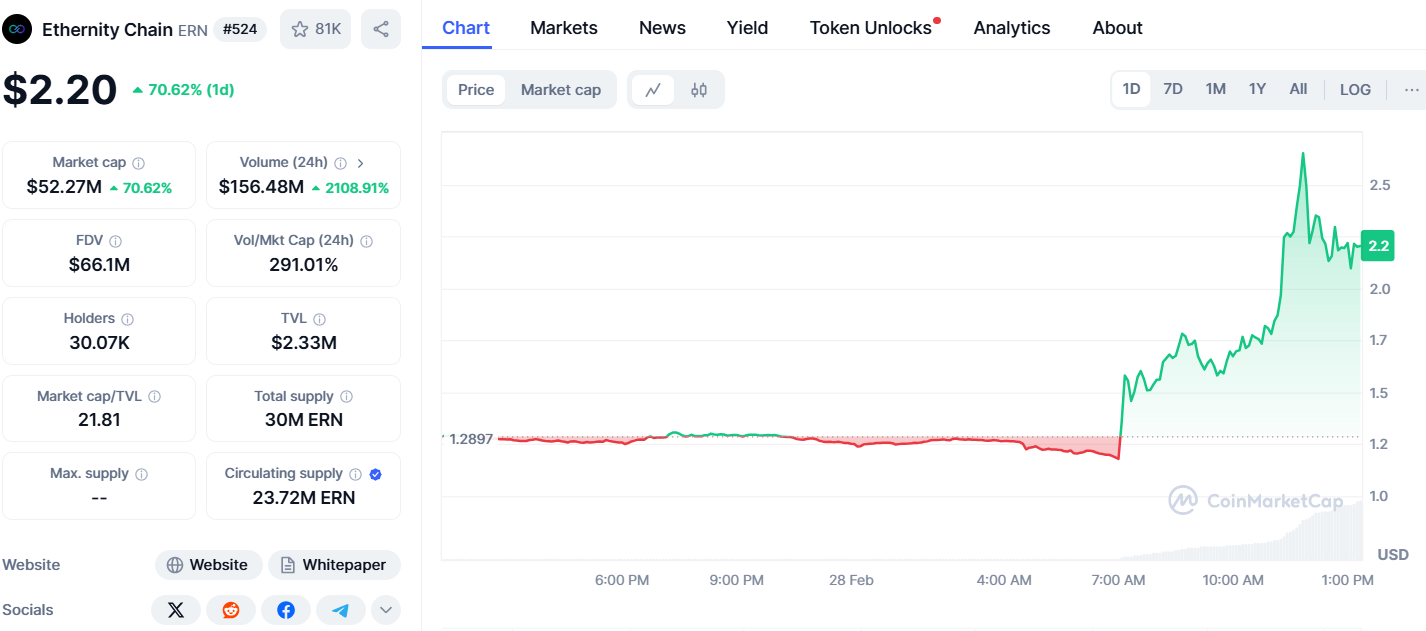Add ERN to watchlist via star
The image size is (1426, 631).
[315, 29]
